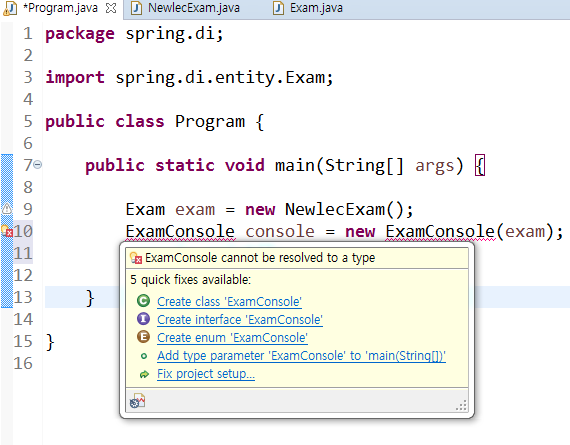The image size is (570, 445).
Task: Click the closing brace on line 15
Action: 50,342
